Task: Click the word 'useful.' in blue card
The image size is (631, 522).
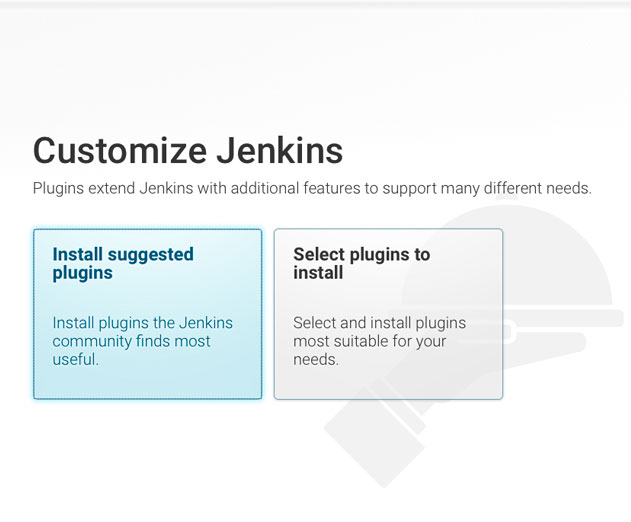Action: coord(75,359)
